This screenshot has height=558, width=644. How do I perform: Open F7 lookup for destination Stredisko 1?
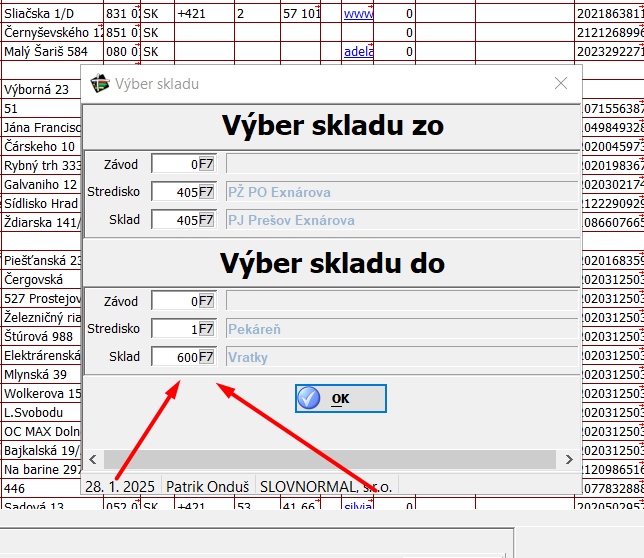(x=206, y=328)
